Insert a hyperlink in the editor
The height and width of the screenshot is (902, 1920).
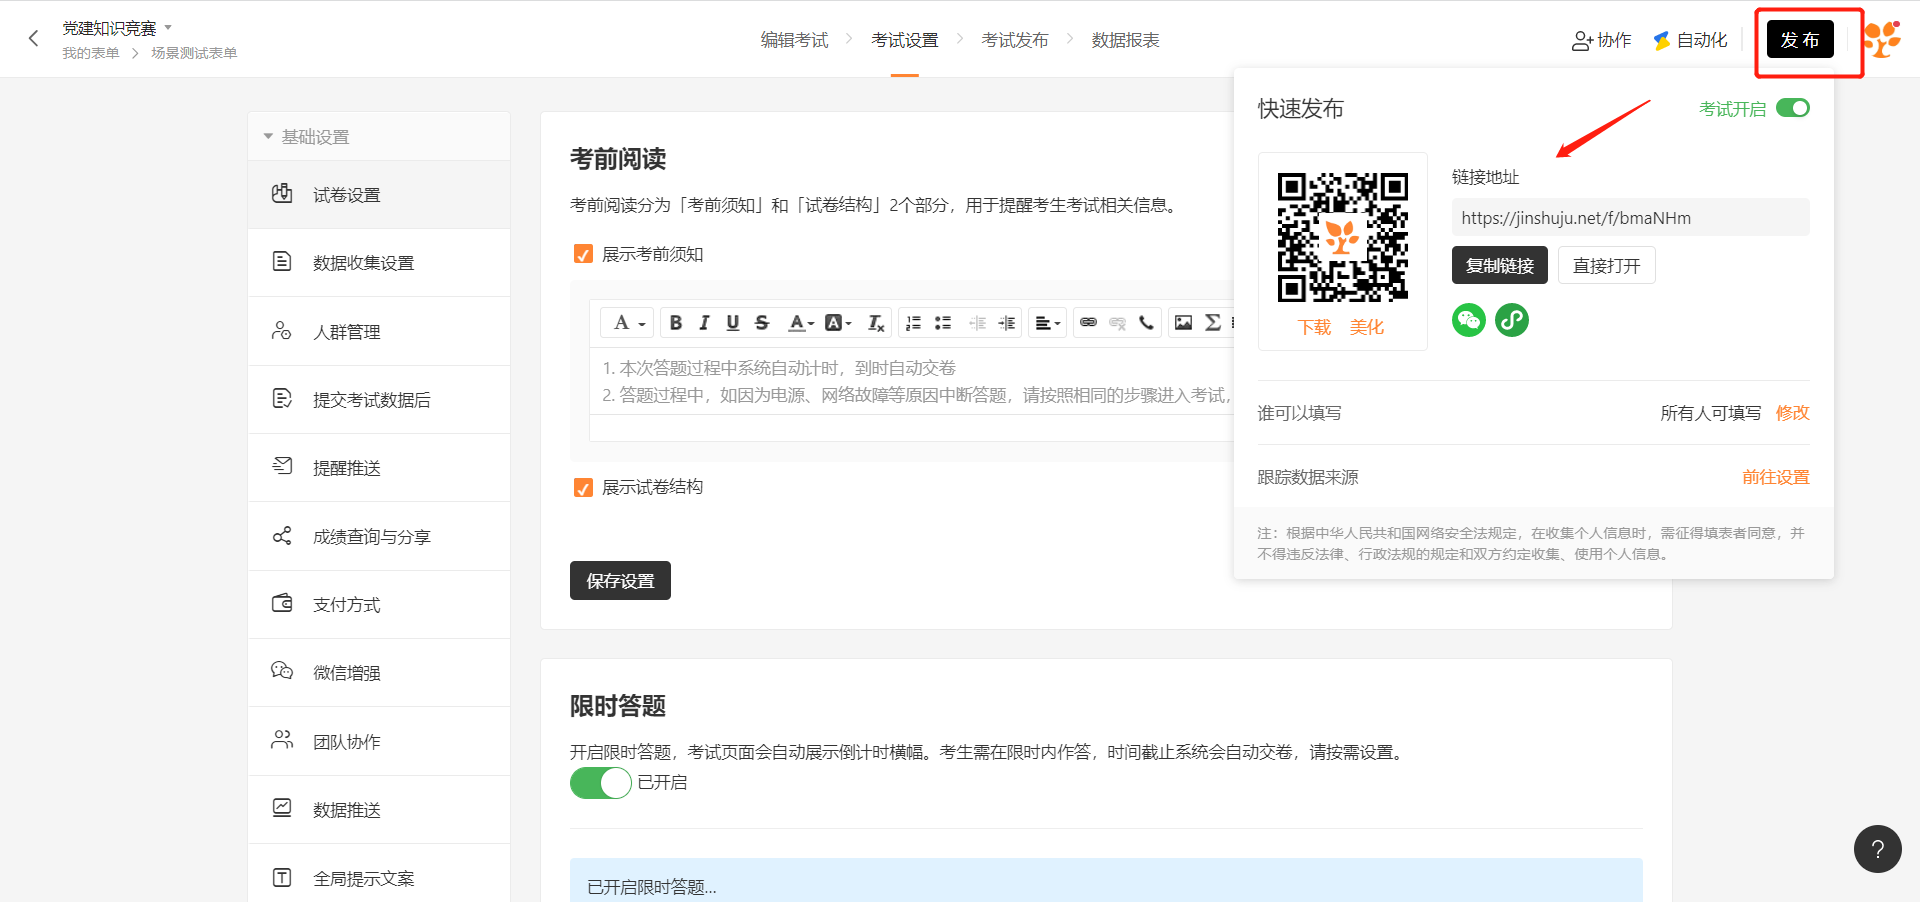(x=1088, y=323)
